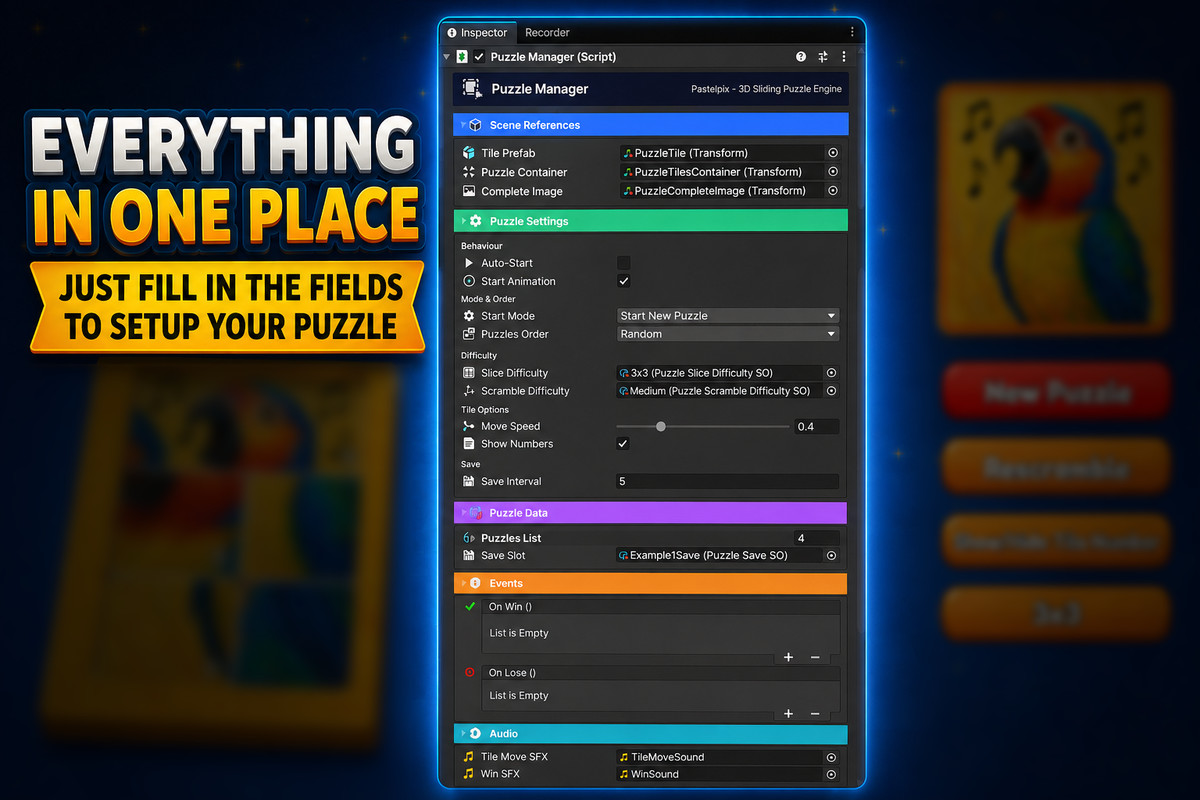1200x800 pixels.
Task: Open object picker for Tile Prefab
Action: 832,153
